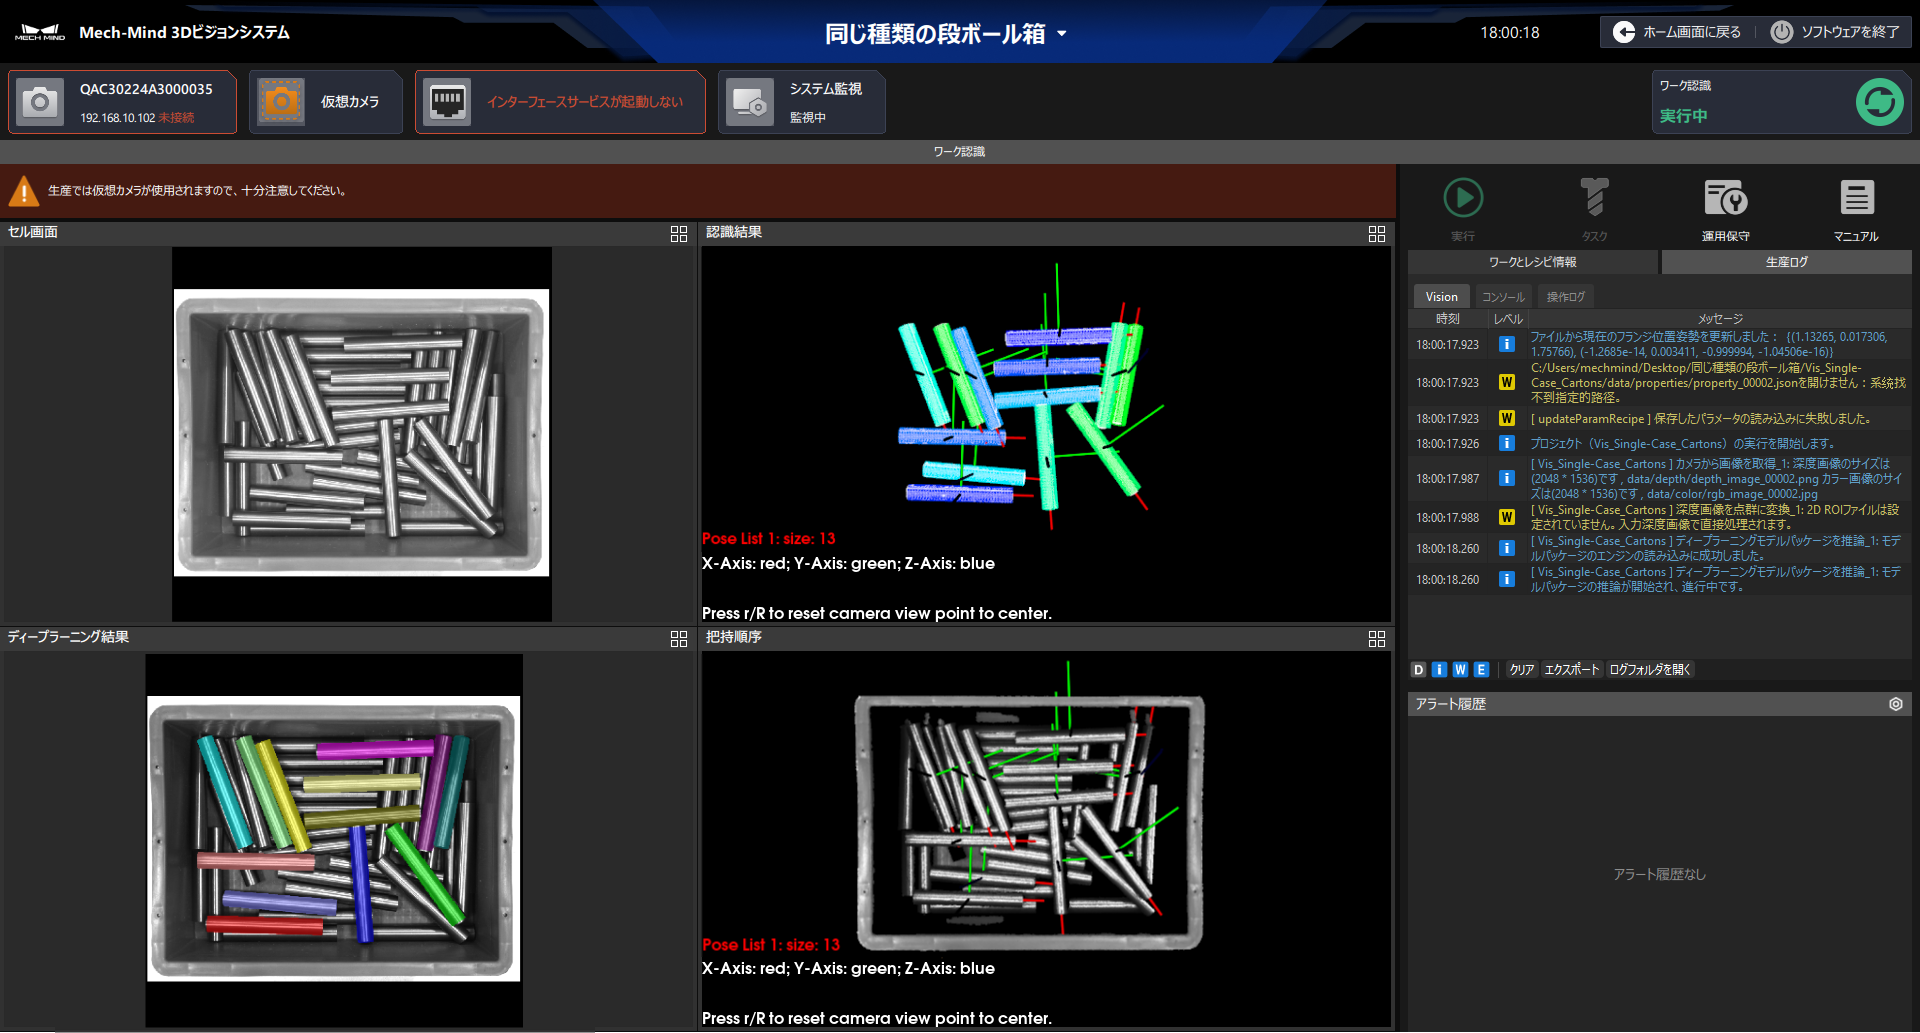The image size is (1920, 1033).
Task: Open the 運用保守 maintenance icon
Action: (x=1726, y=198)
